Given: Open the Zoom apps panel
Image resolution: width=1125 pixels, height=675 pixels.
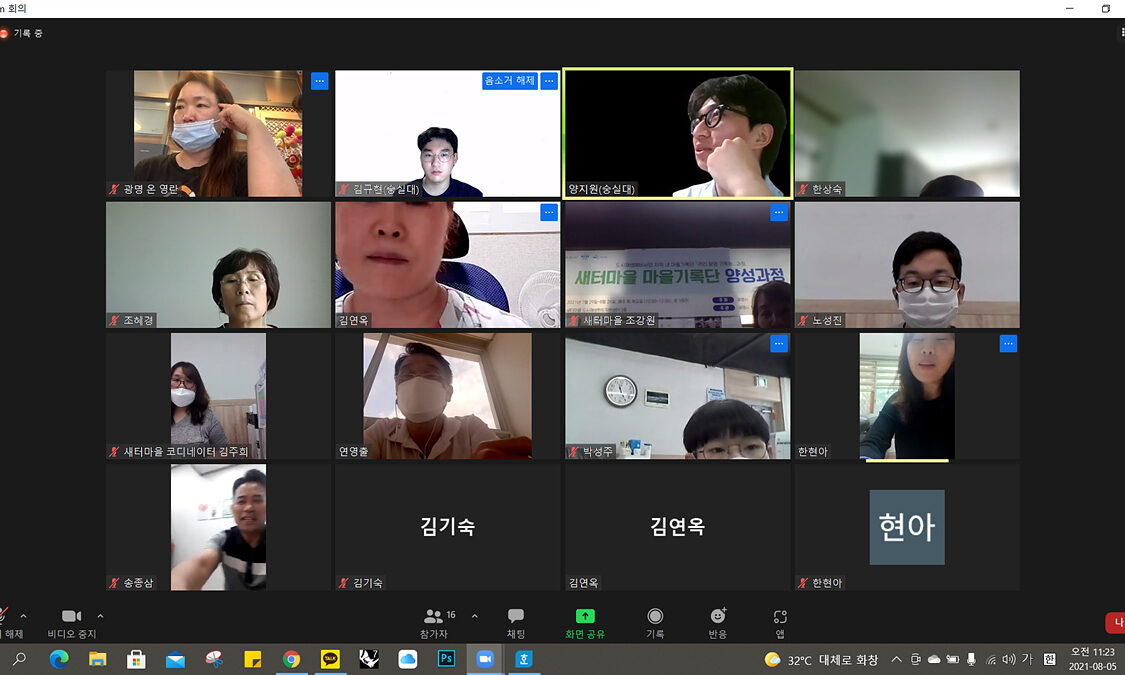Looking at the screenshot, I should [780, 622].
